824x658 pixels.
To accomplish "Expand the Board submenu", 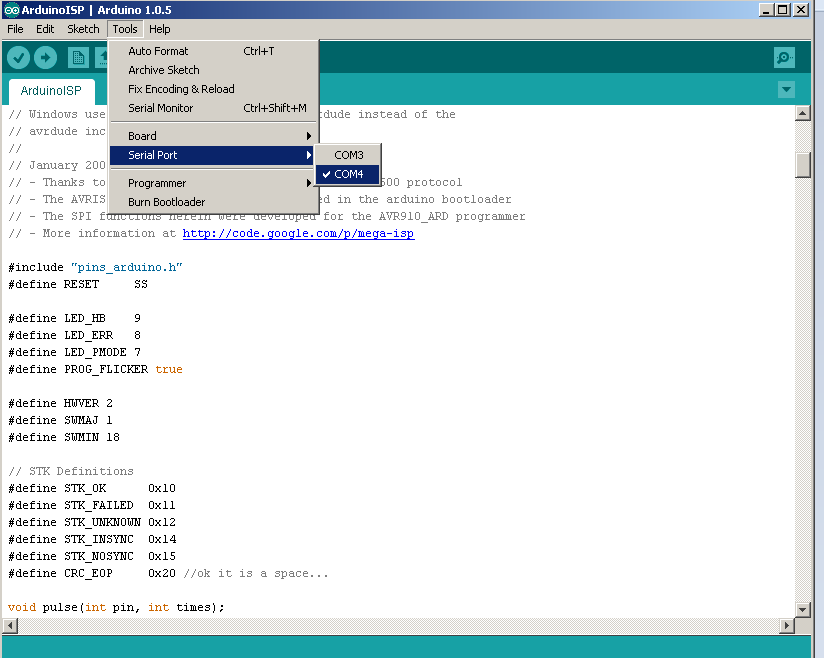I will click(x=213, y=136).
